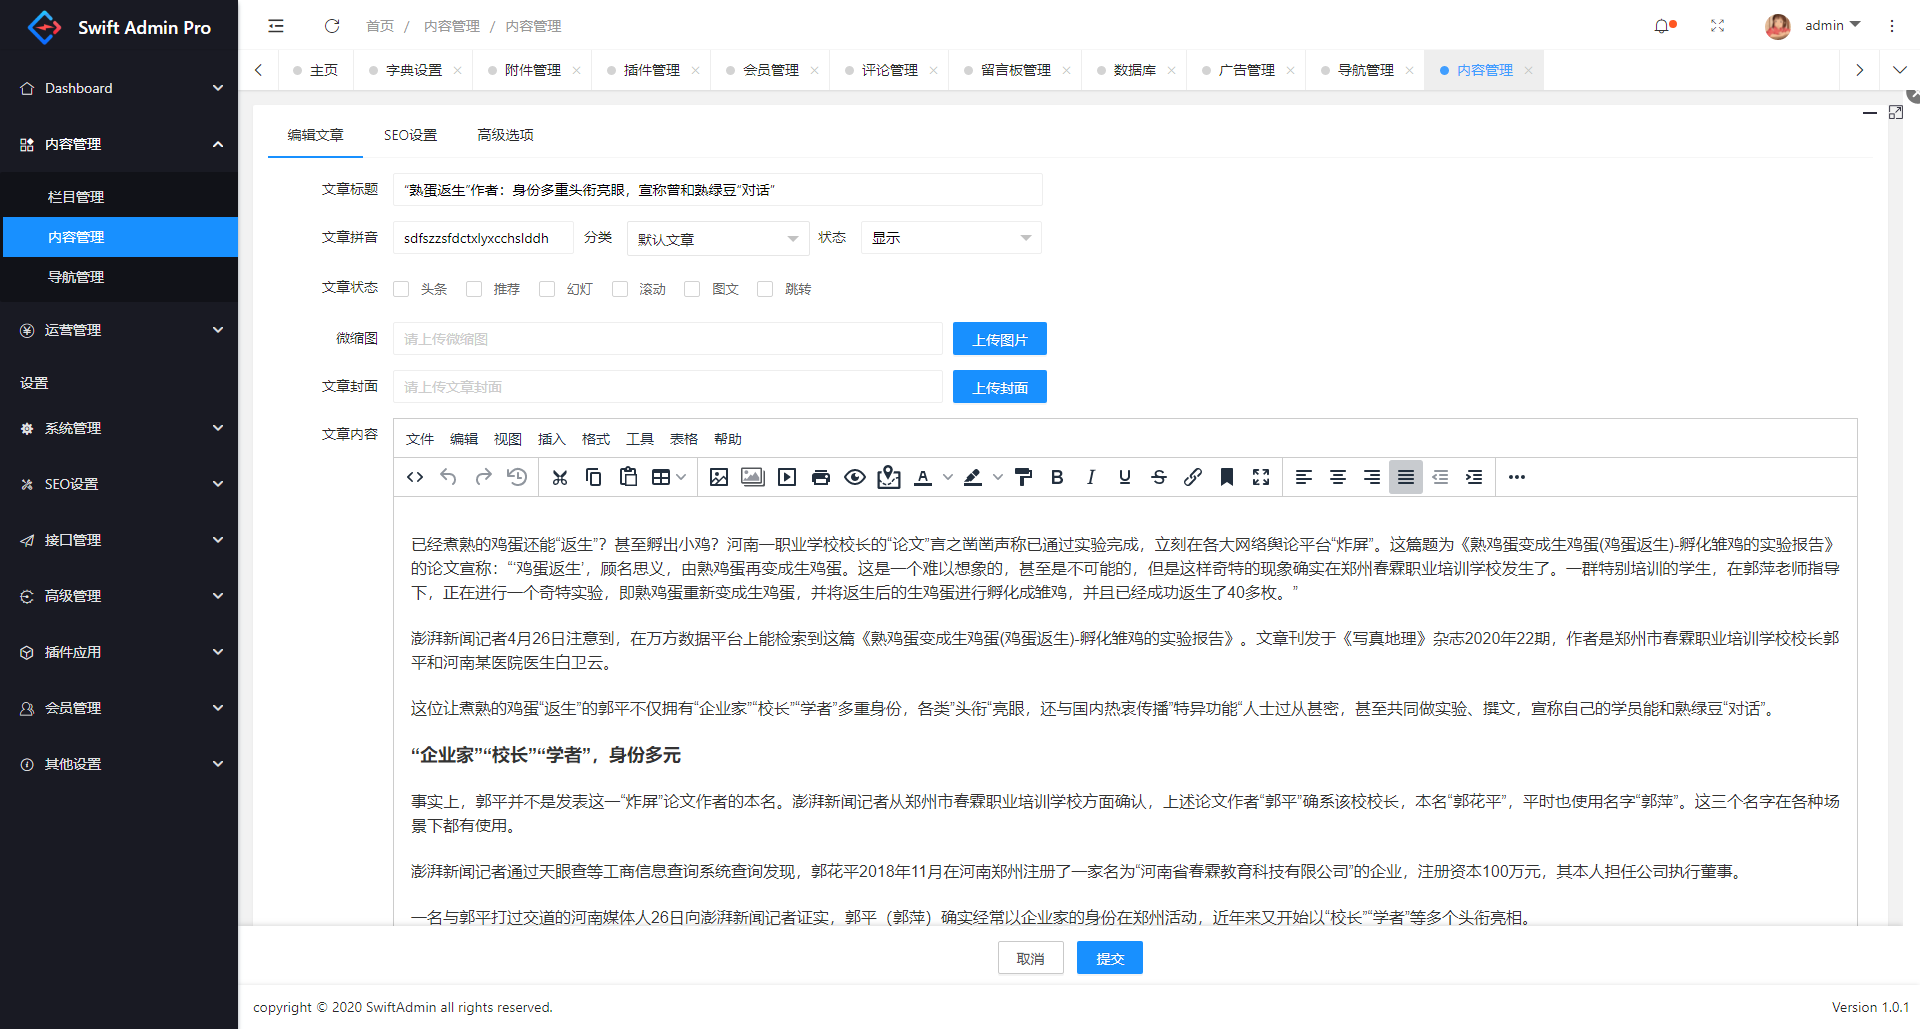Screen dimensions: 1920x1029
Task: Click the 上传图片 upload button
Action: click(999, 338)
